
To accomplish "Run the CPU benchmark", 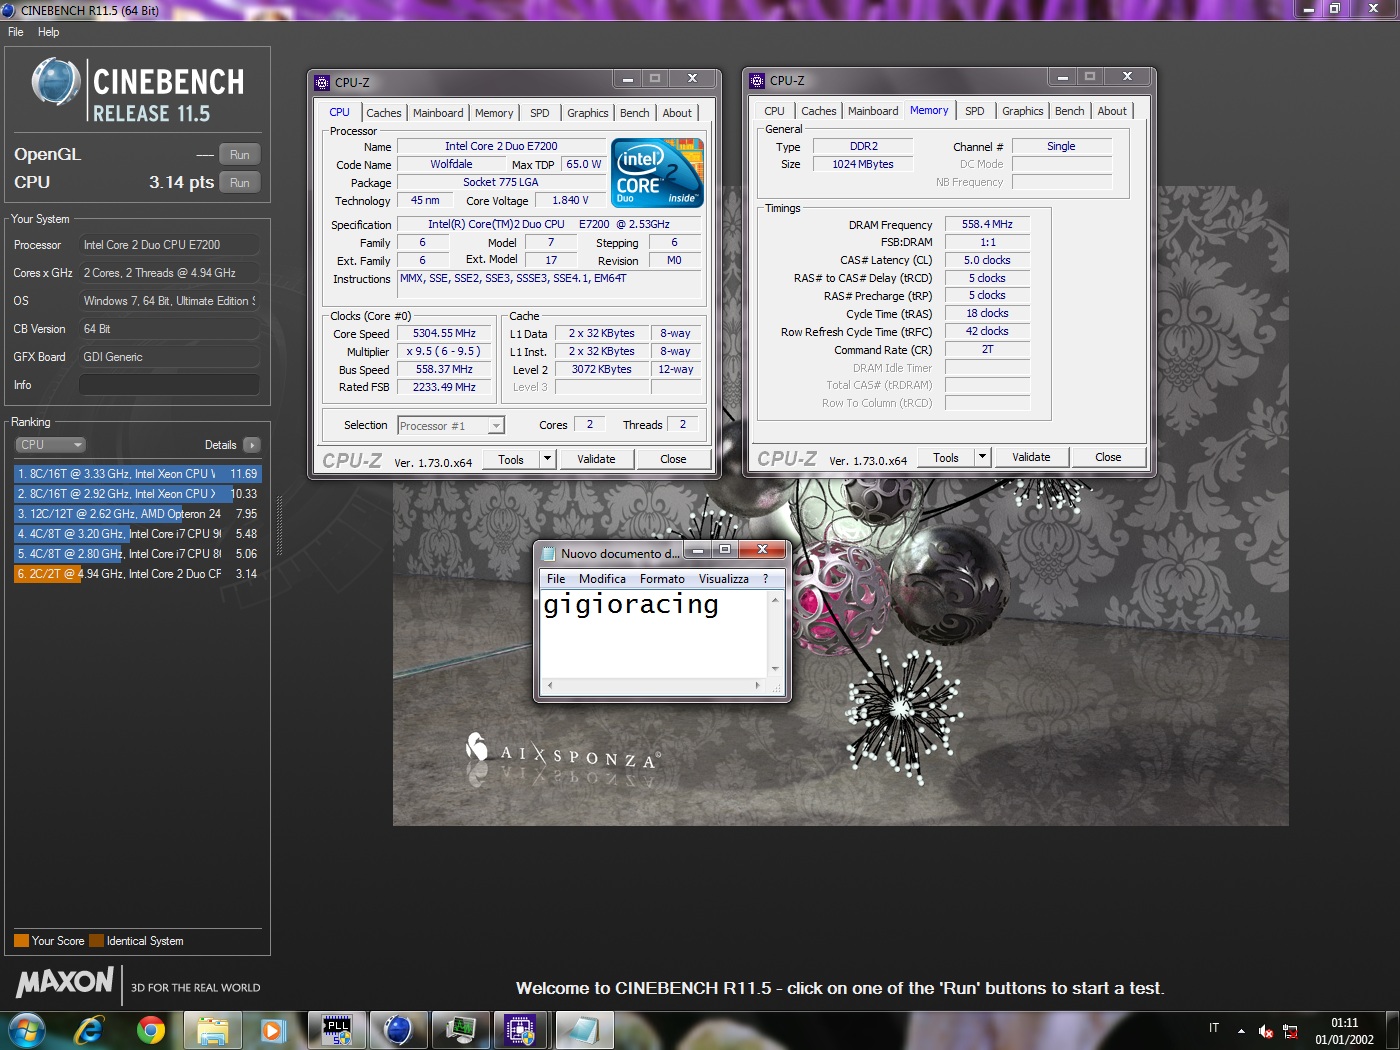I will tap(240, 183).
